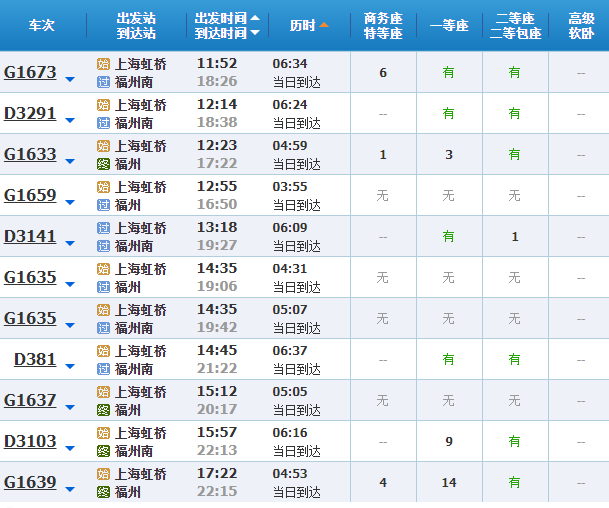Click the green terminal icon in row G1639
609x508 pixels.
pyautogui.click(x=103, y=492)
